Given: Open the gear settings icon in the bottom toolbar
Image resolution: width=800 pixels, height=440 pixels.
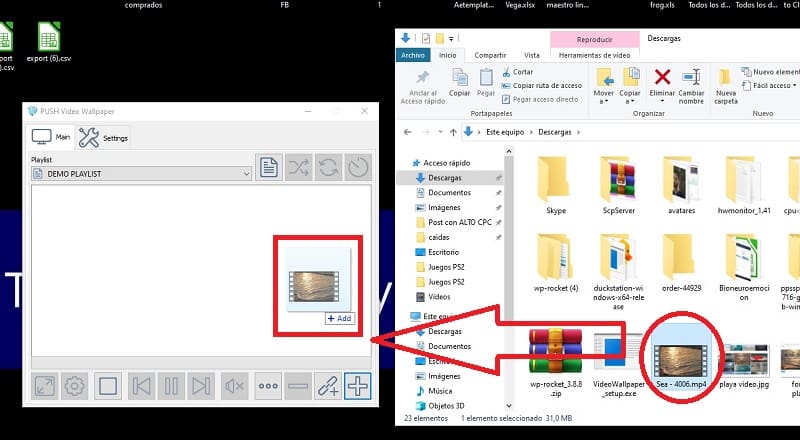Looking at the screenshot, I should point(74,386).
